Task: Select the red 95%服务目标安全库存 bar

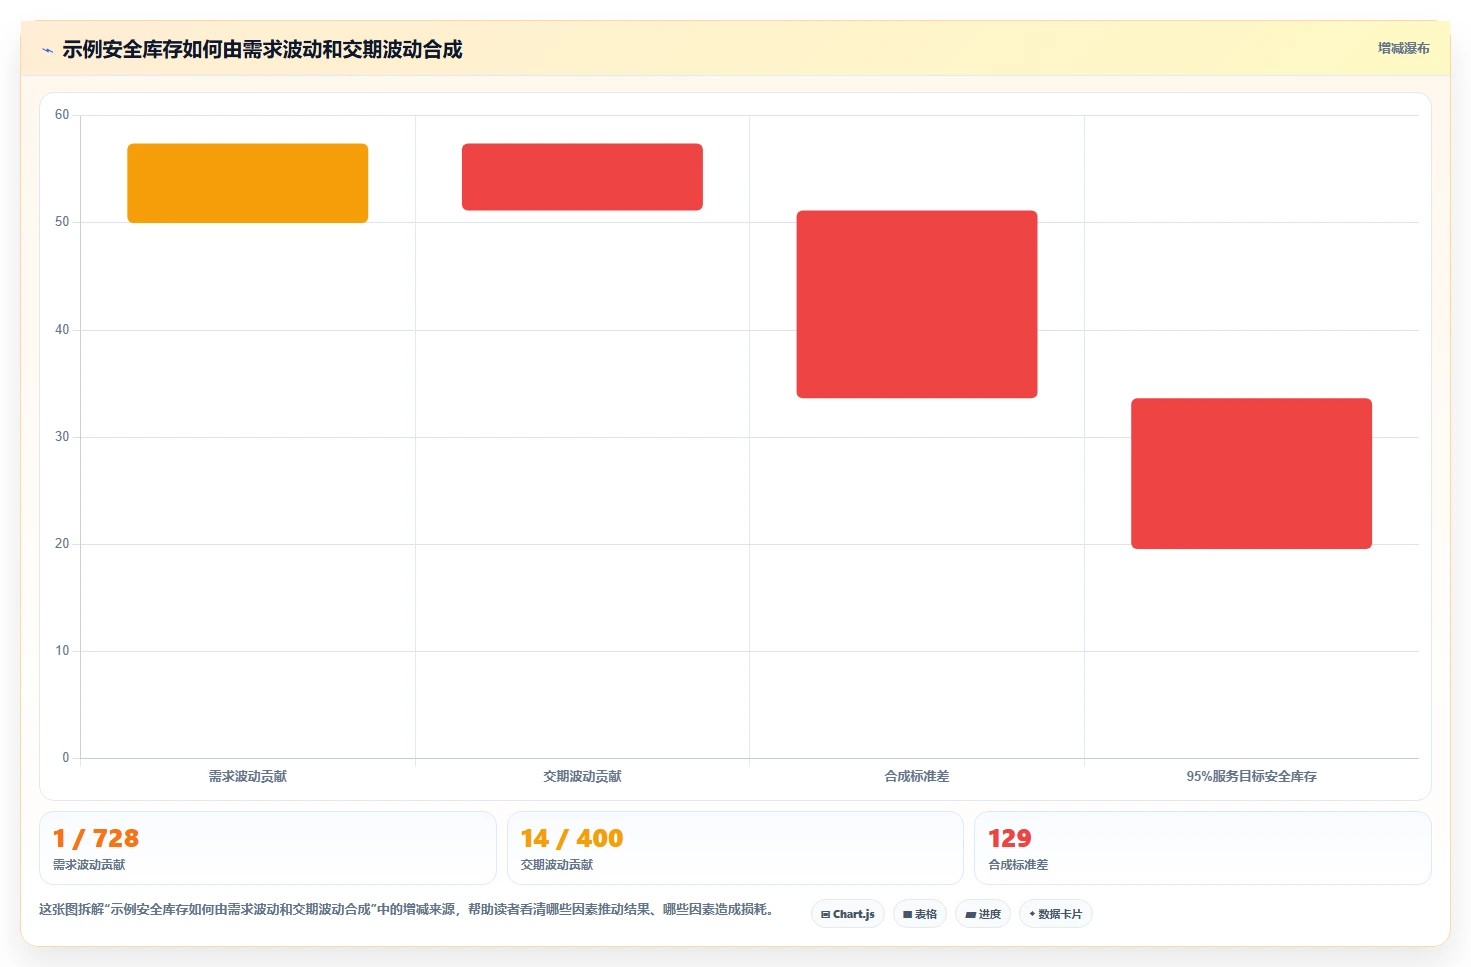Action: [1251, 474]
